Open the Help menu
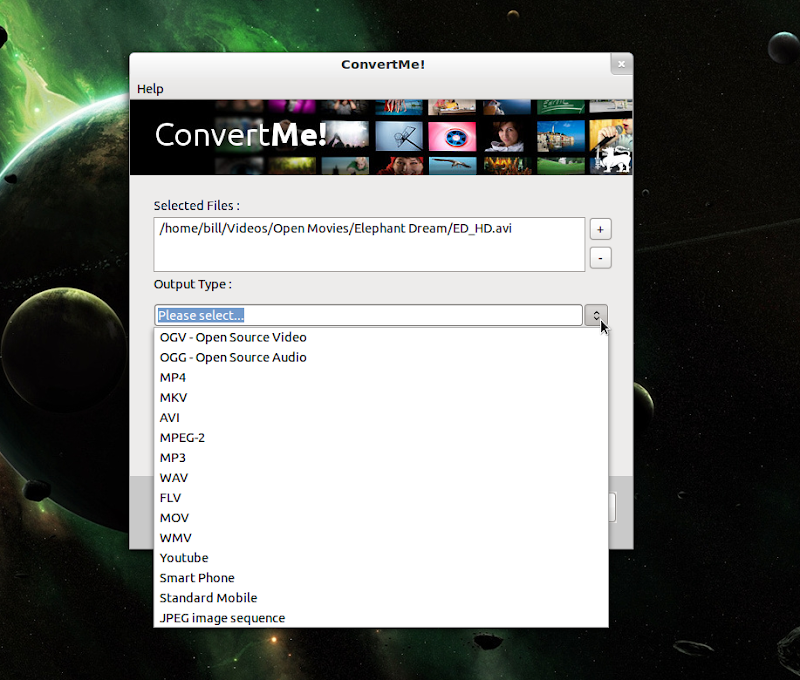The width and height of the screenshot is (800, 680). (150, 89)
